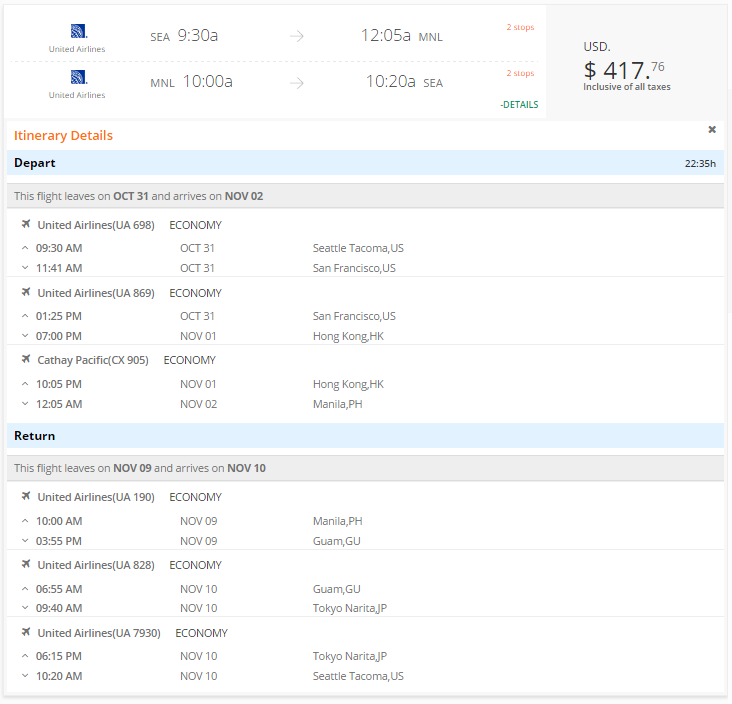Click United Airlines(UA 698) flight name
Image resolution: width=732 pixels, height=704 pixels.
click(x=96, y=225)
